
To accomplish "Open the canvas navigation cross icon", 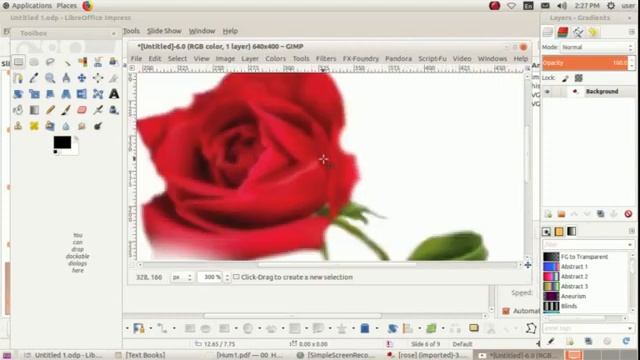I will tap(528, 265).
